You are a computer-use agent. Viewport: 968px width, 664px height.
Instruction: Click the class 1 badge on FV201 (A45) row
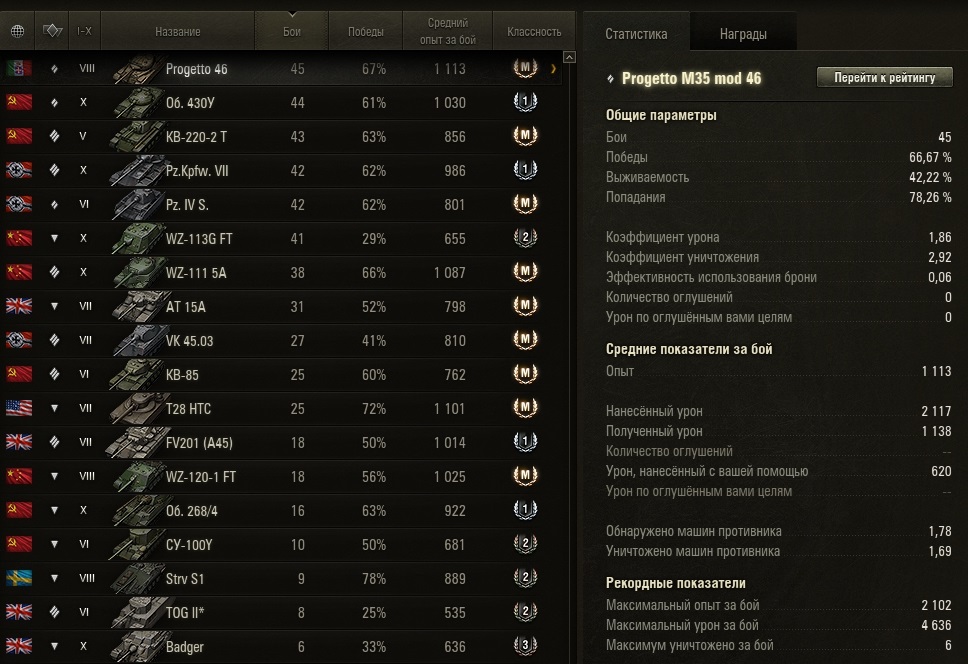(x=525, y=442)
